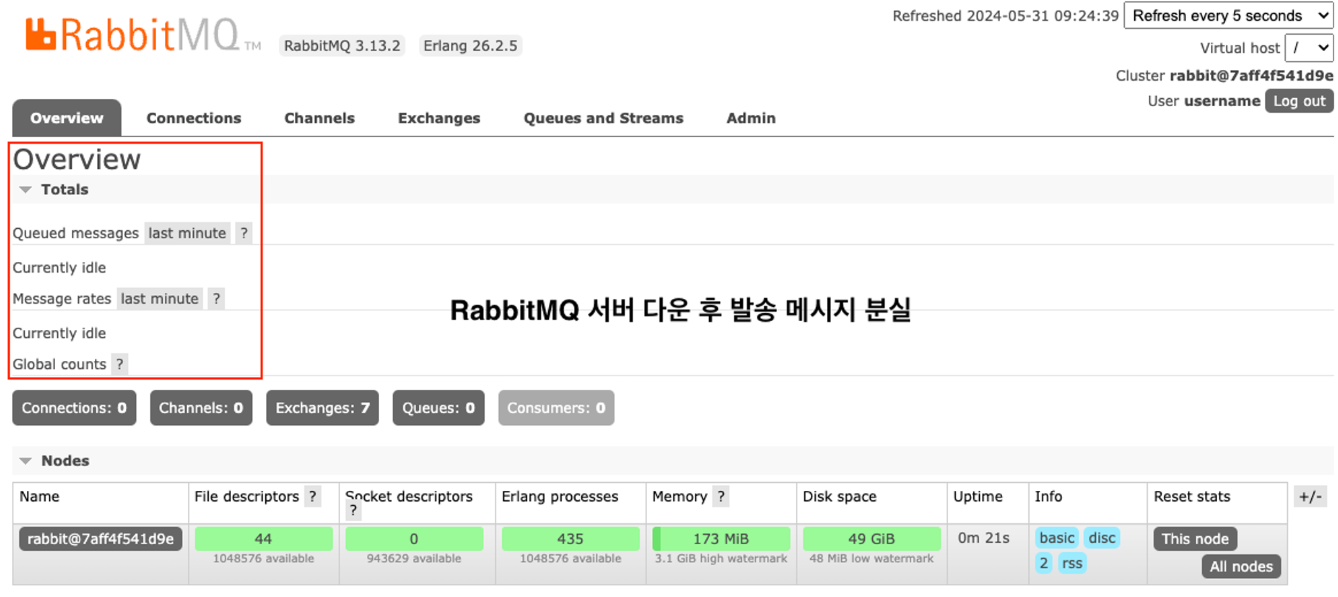1338x597 pixels.
Task: Open help for Socket descriptors column
Action: coord(353,511)
